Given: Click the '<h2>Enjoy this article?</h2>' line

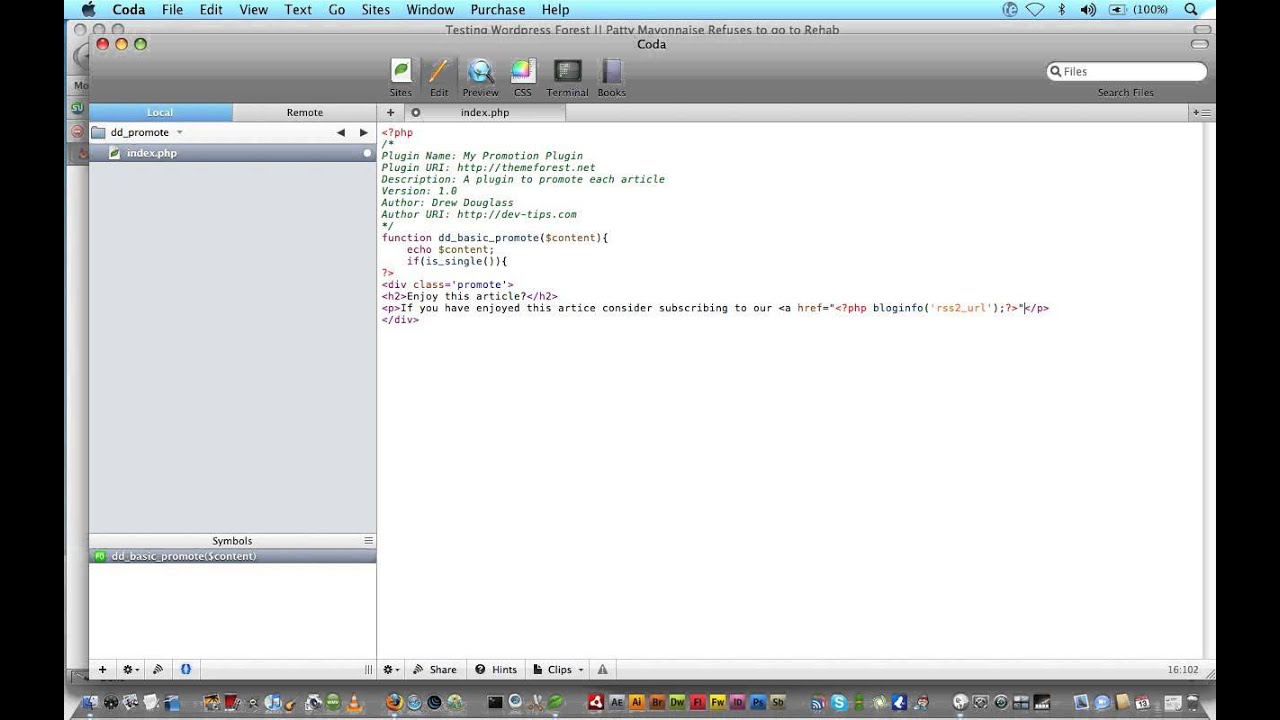Looking at the screenshot, I should [x=469, y=296].
